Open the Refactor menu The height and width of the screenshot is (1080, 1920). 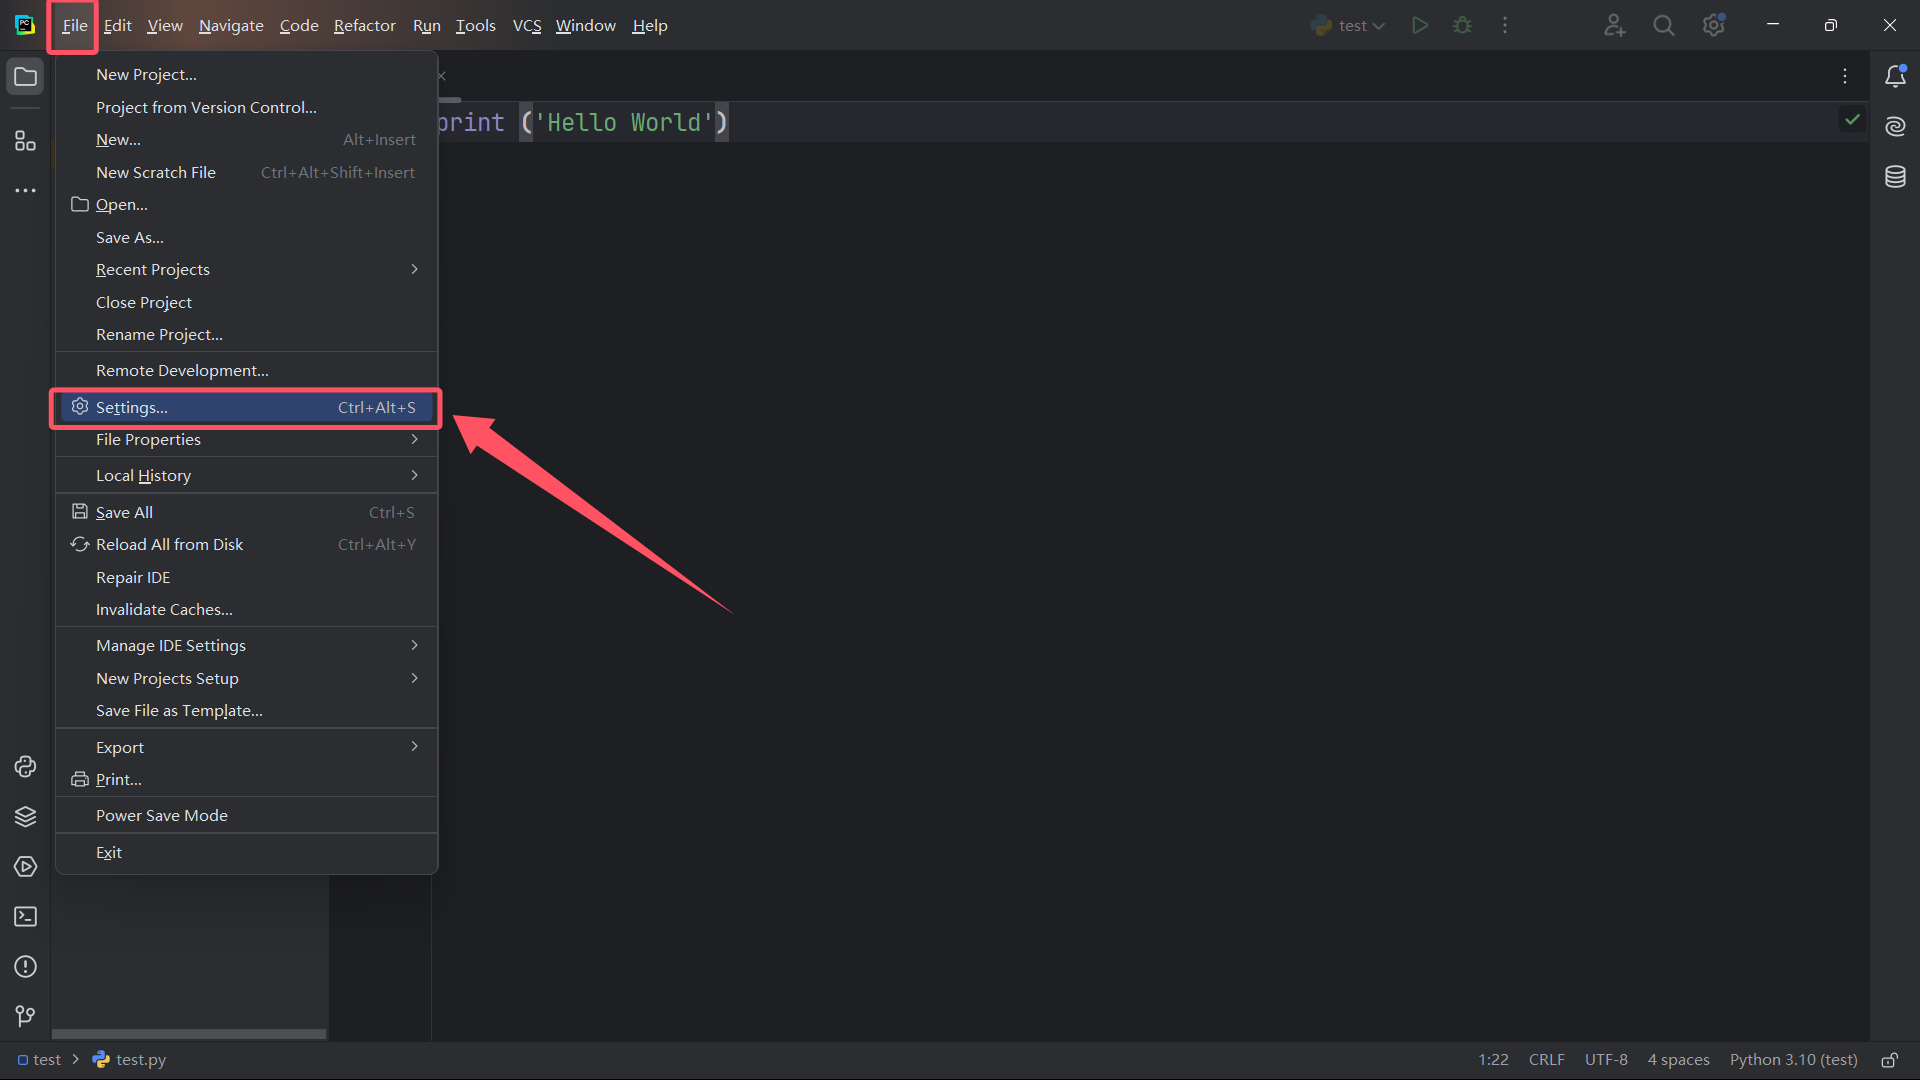(x=364, y=26)
